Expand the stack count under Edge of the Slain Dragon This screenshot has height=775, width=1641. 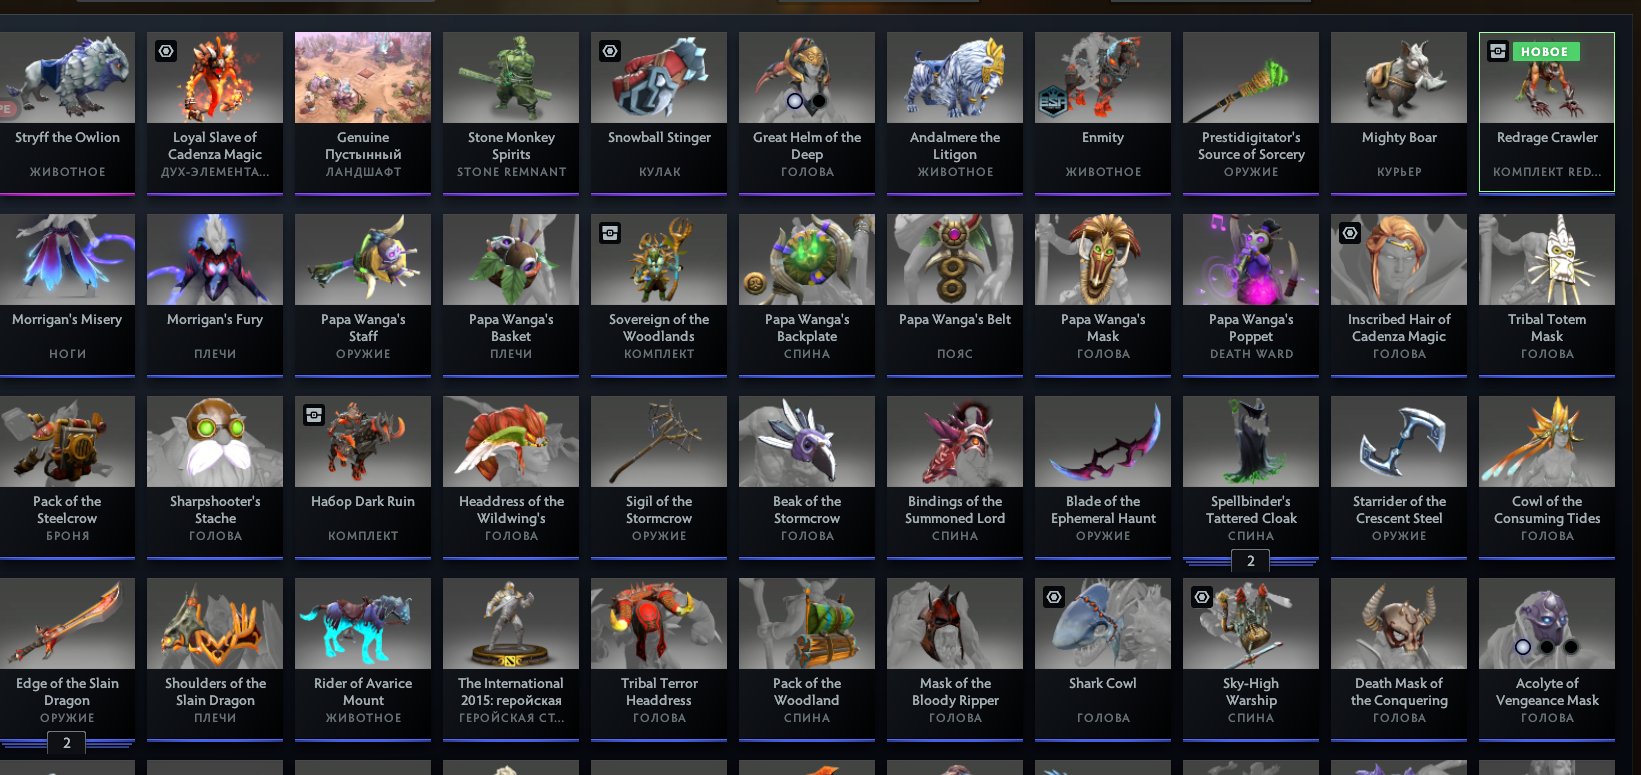67,743
